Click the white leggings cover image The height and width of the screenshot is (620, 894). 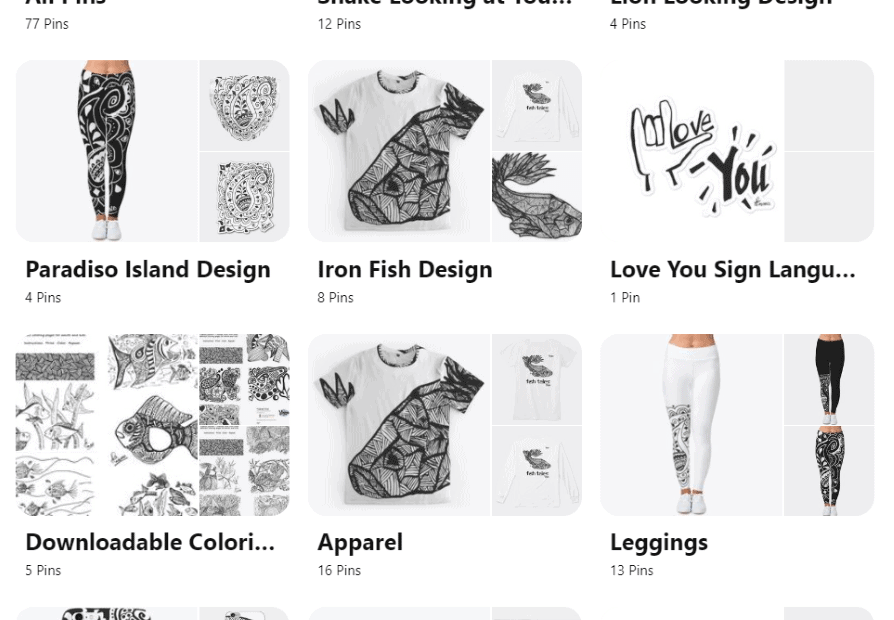[x=692, y=425]
